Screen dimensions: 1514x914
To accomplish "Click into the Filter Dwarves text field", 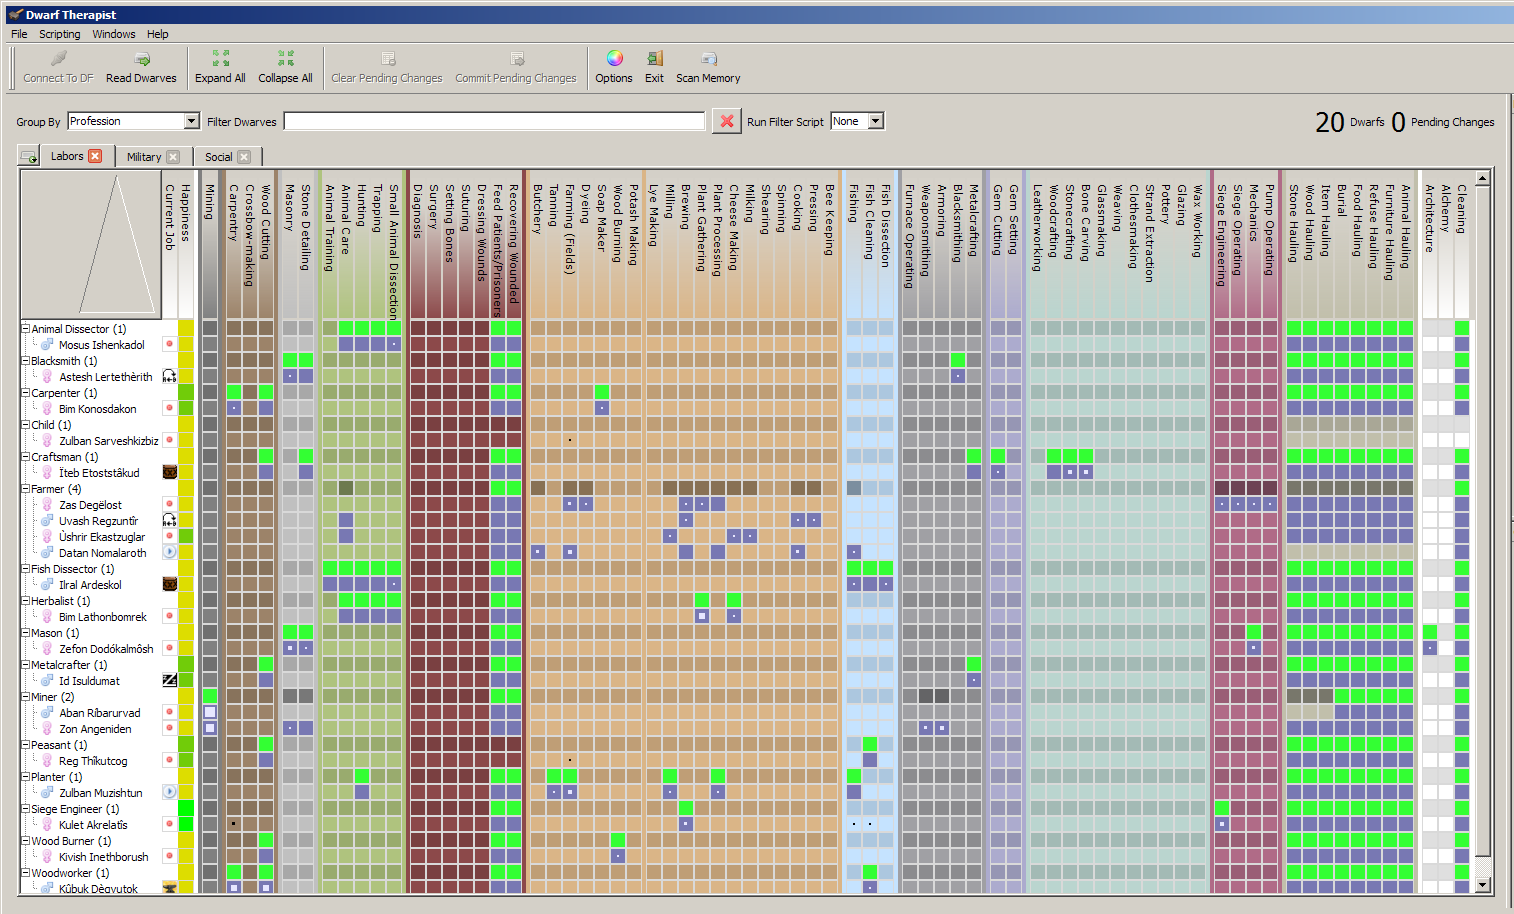I will click(x=494, y=121).
